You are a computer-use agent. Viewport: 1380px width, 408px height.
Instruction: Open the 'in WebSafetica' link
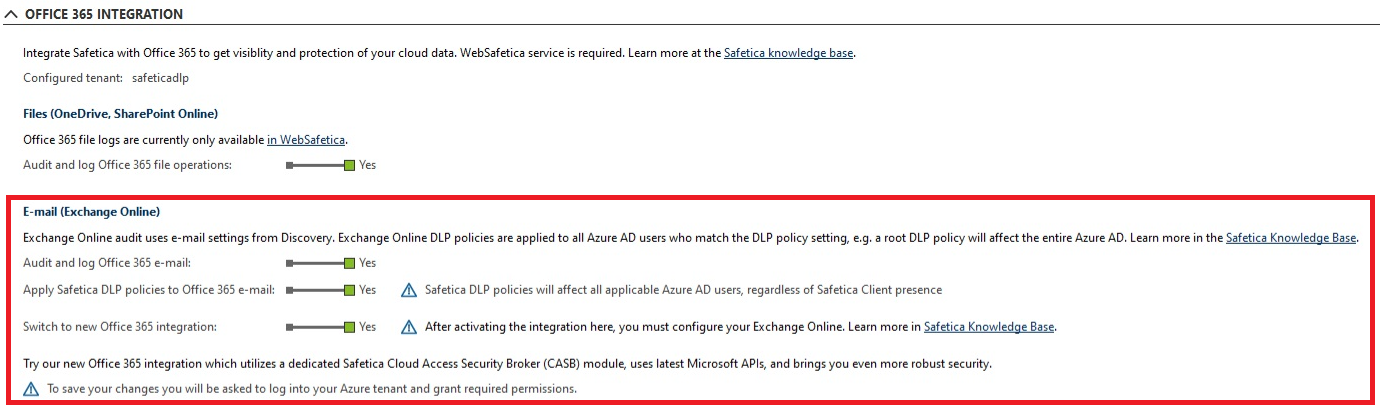click(x=306, y=140)
